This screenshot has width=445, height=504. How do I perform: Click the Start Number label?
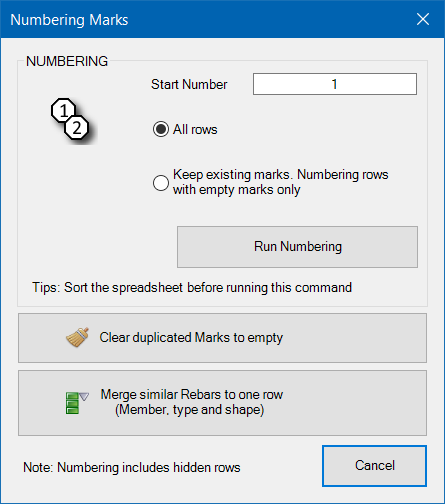point(189,84)
